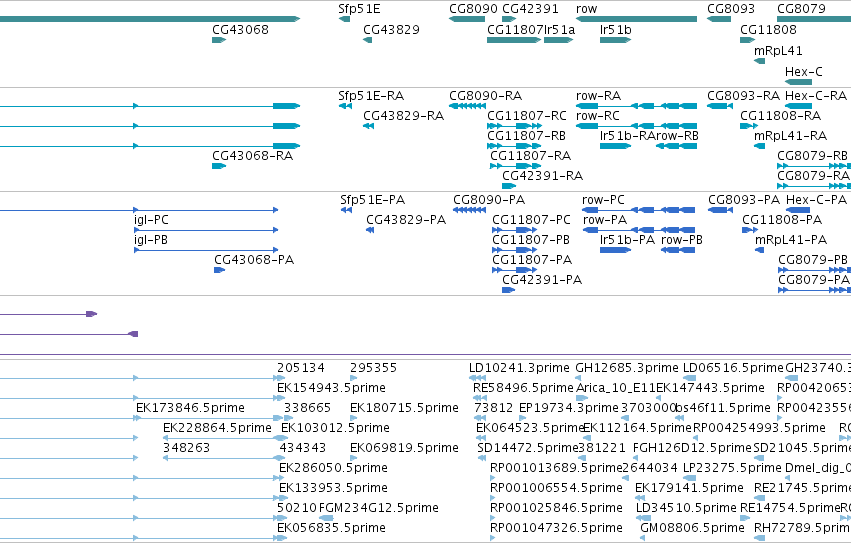Select the LP23275.5prime EST label
This screenshot has width=851, height=543.
coord(732,468)
